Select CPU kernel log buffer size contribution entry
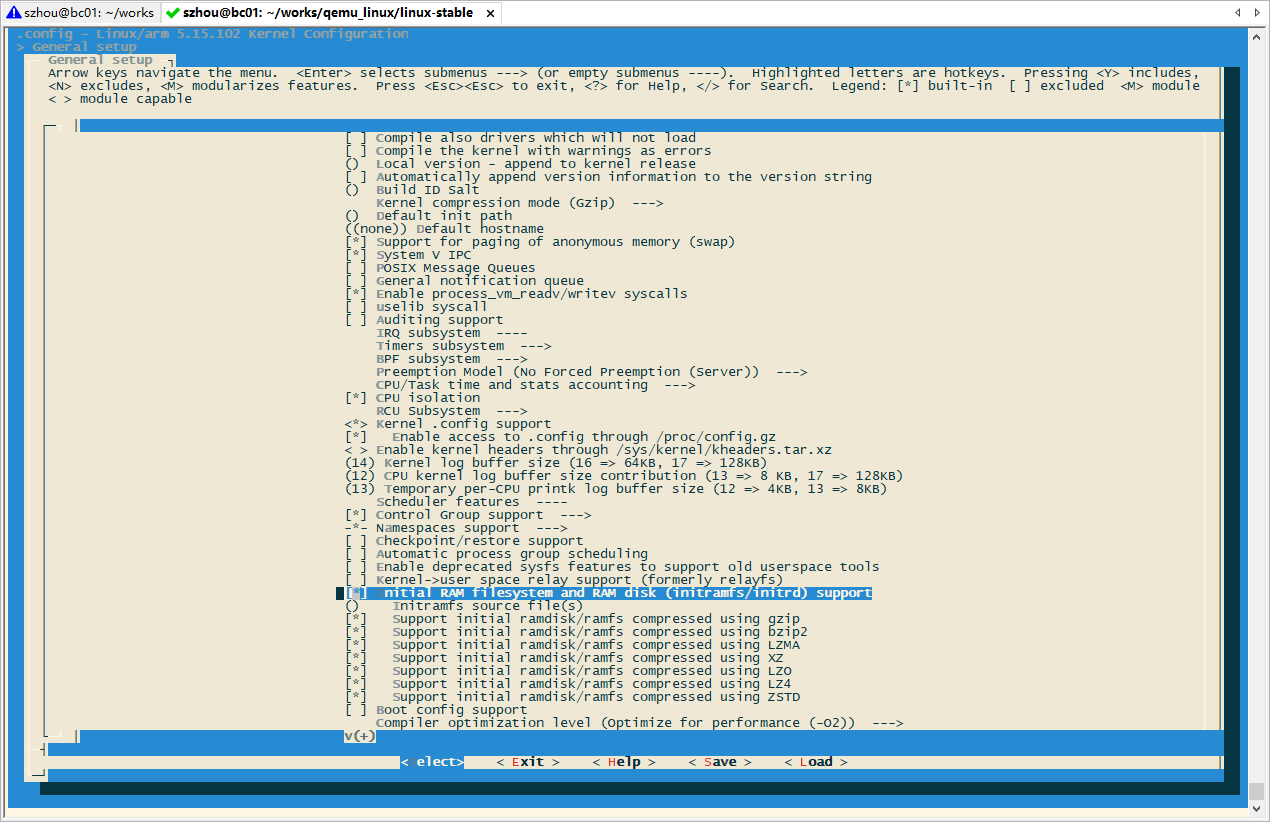 coord(624,476)
